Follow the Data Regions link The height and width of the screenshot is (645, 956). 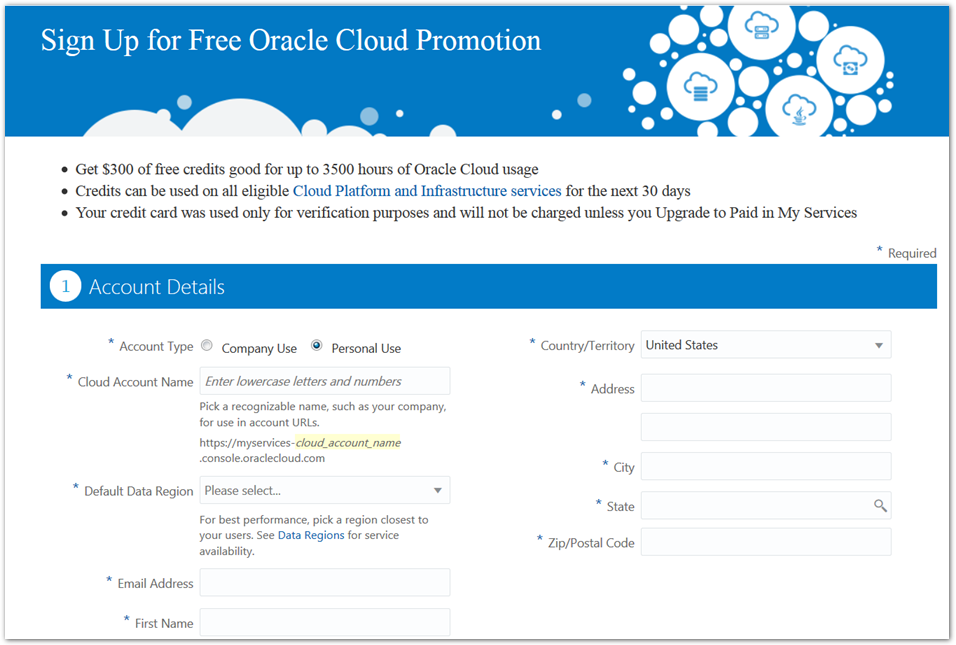coord(311,535)
